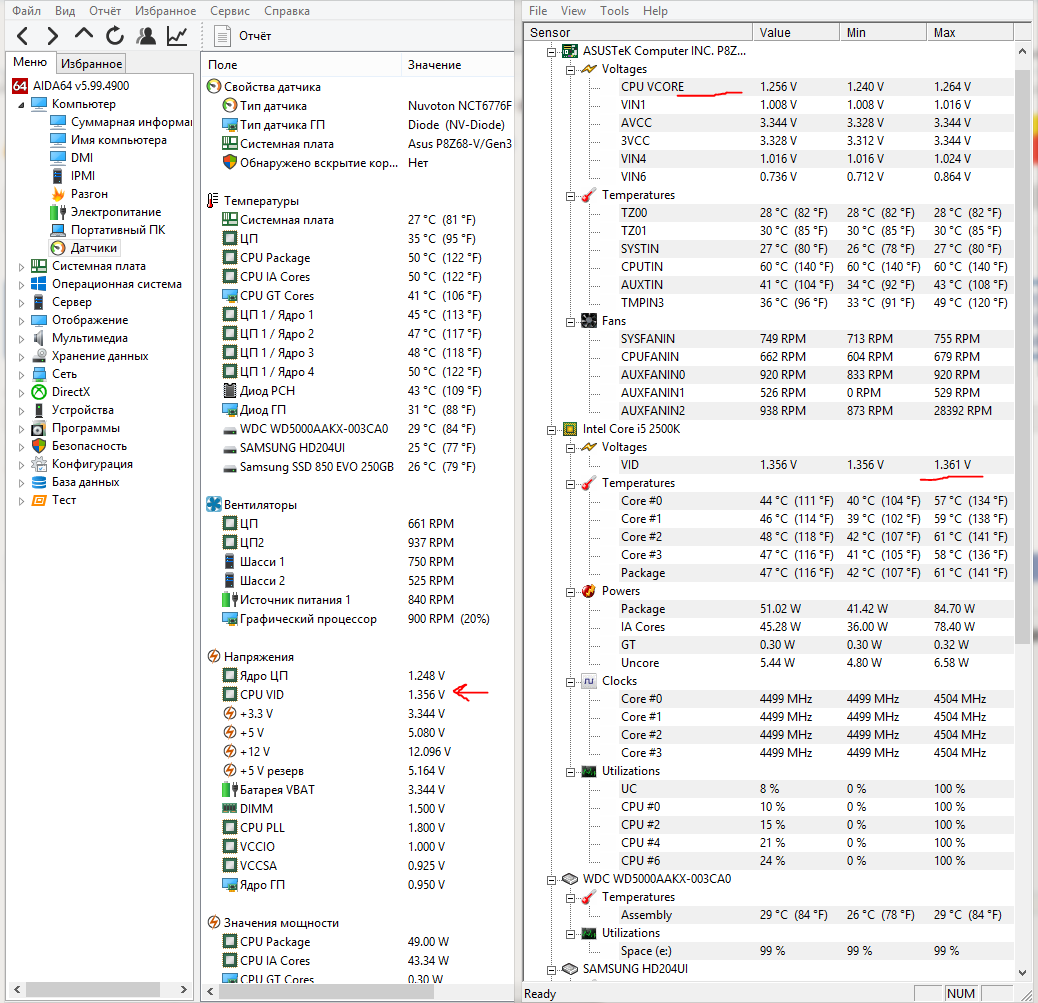The image size is (1038, 1003).
Task: Click the HWMonitor scrollbar up arrow
Action: (x=1023, y=51)
